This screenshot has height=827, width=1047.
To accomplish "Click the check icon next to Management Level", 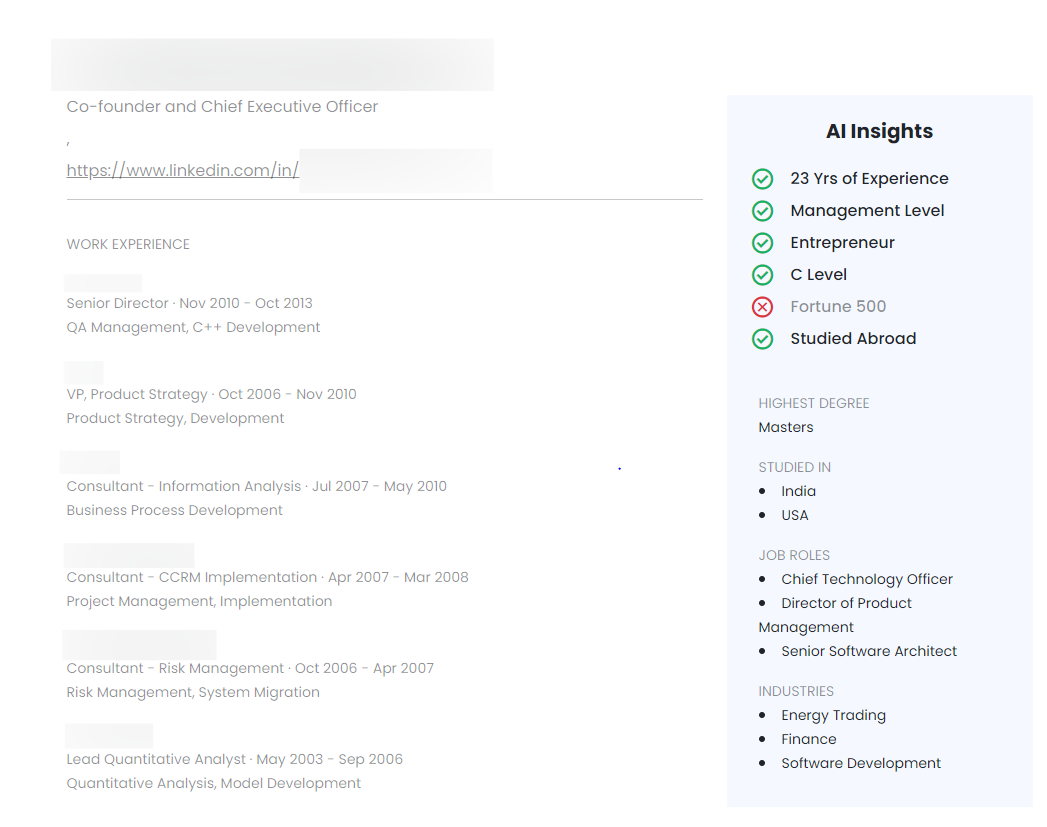I will [x=762, y=211].
